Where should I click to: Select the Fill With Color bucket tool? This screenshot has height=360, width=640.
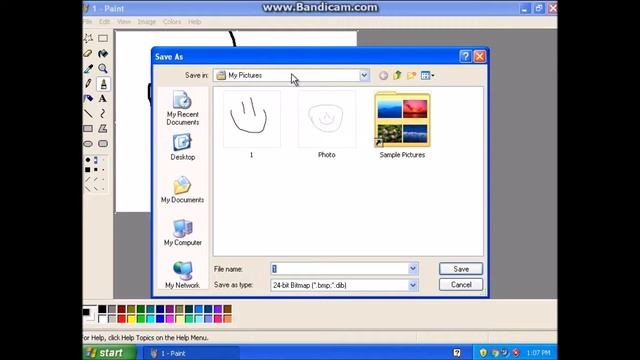point(103,53)
